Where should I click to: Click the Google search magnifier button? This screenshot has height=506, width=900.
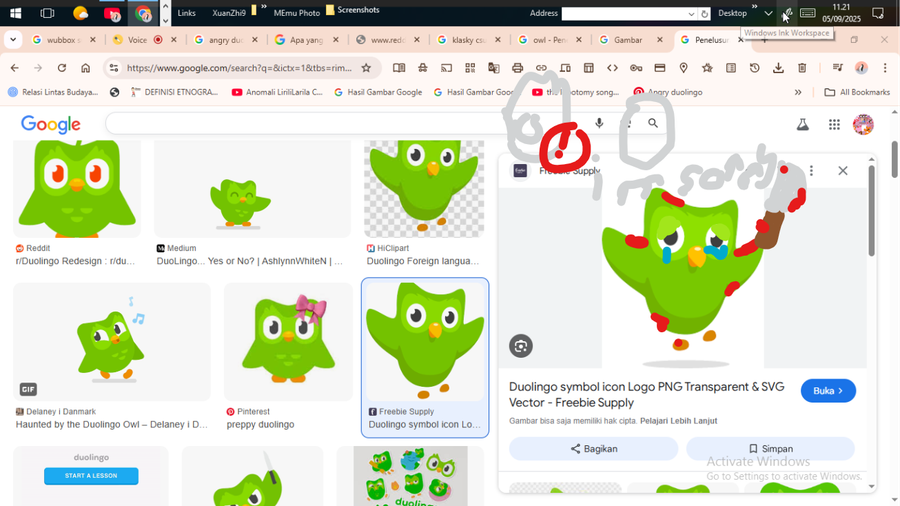click(653, 123)
